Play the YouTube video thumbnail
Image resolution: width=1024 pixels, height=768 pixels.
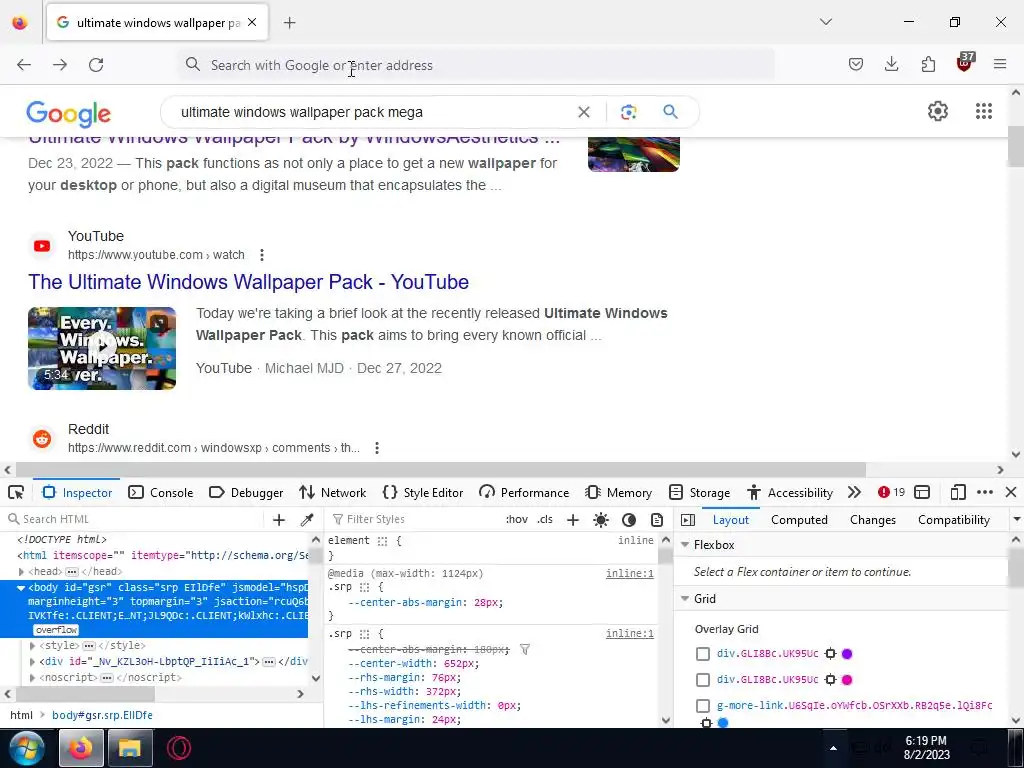(x=102, y=348)
